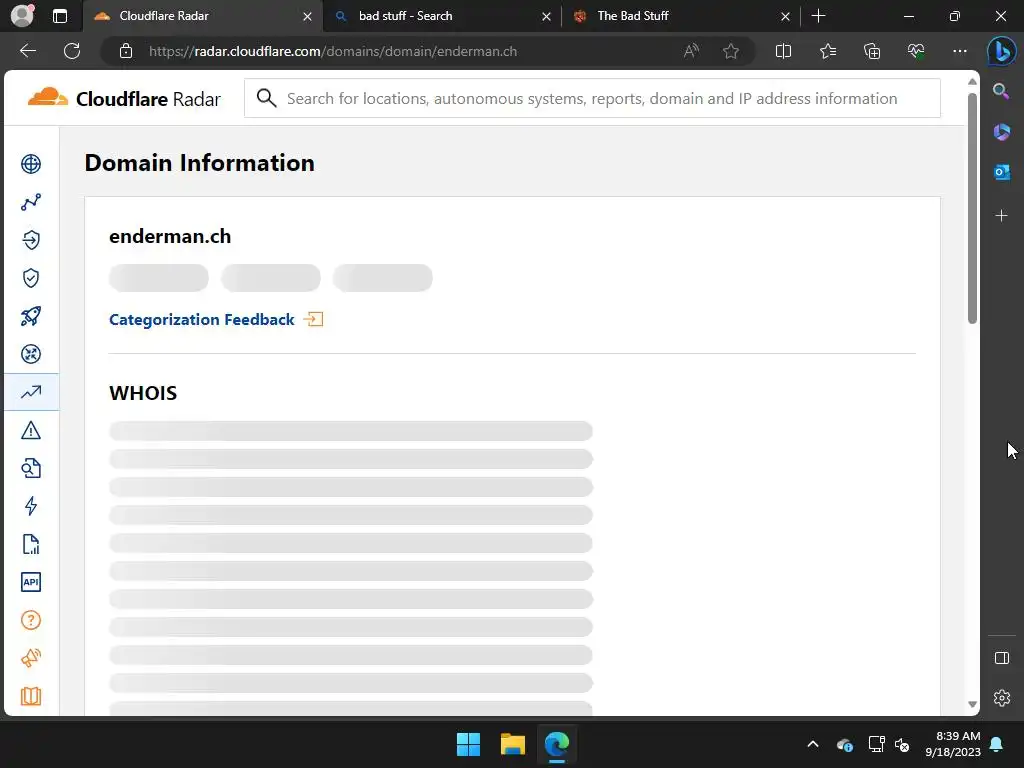Viewport: 1024px width, 768px height.
Task: Select the orange megaphone icon in the sidebar
Action: [x=31, y=658]
